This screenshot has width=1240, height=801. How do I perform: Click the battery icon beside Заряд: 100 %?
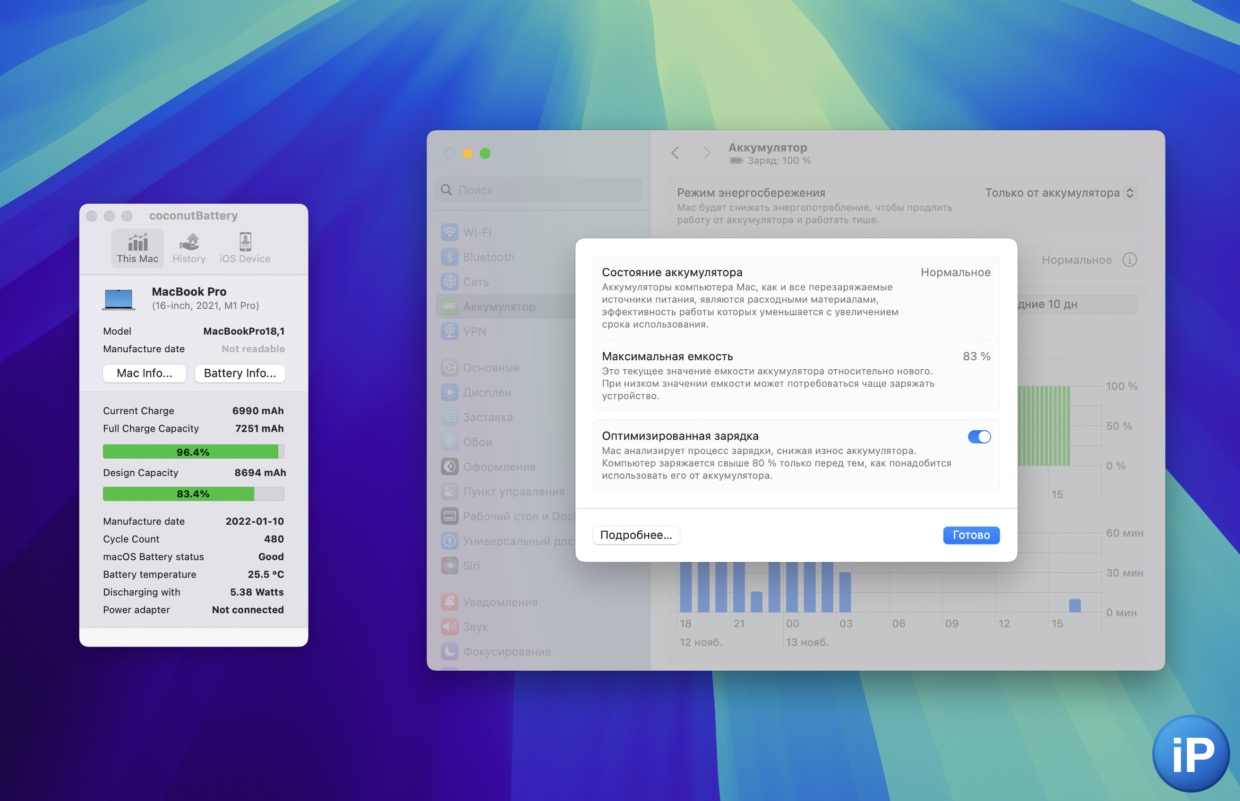(x=737, y=161)
